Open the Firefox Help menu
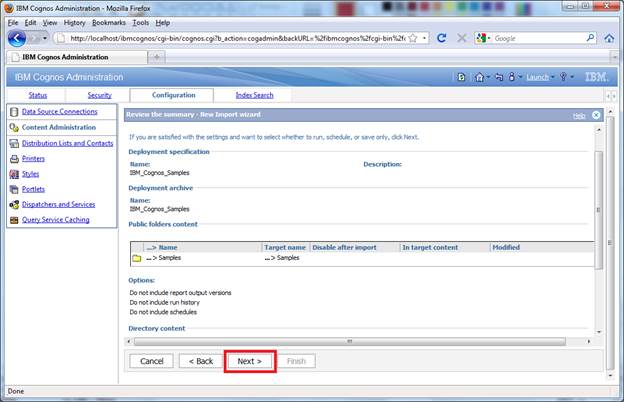624x402 pixels. pyautogui.click(x=162, y=23)
